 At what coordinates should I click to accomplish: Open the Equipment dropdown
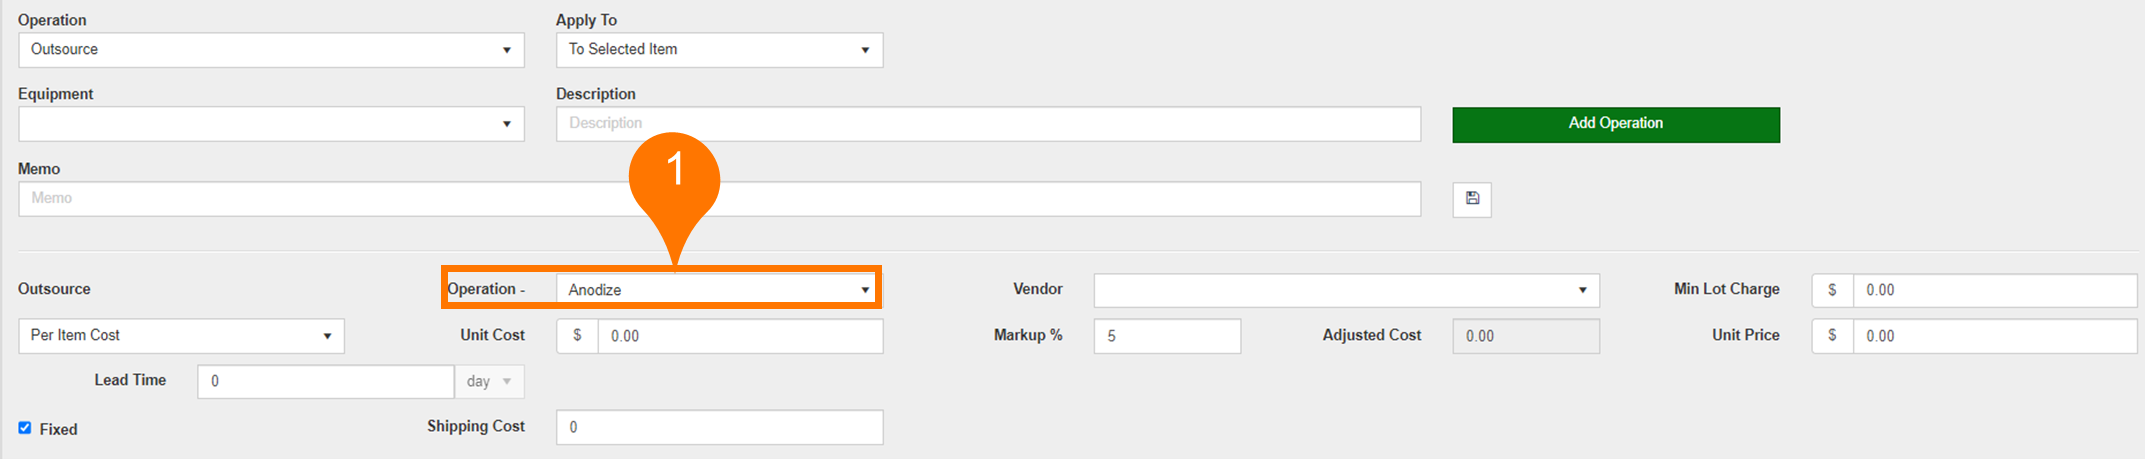(270, 124)
